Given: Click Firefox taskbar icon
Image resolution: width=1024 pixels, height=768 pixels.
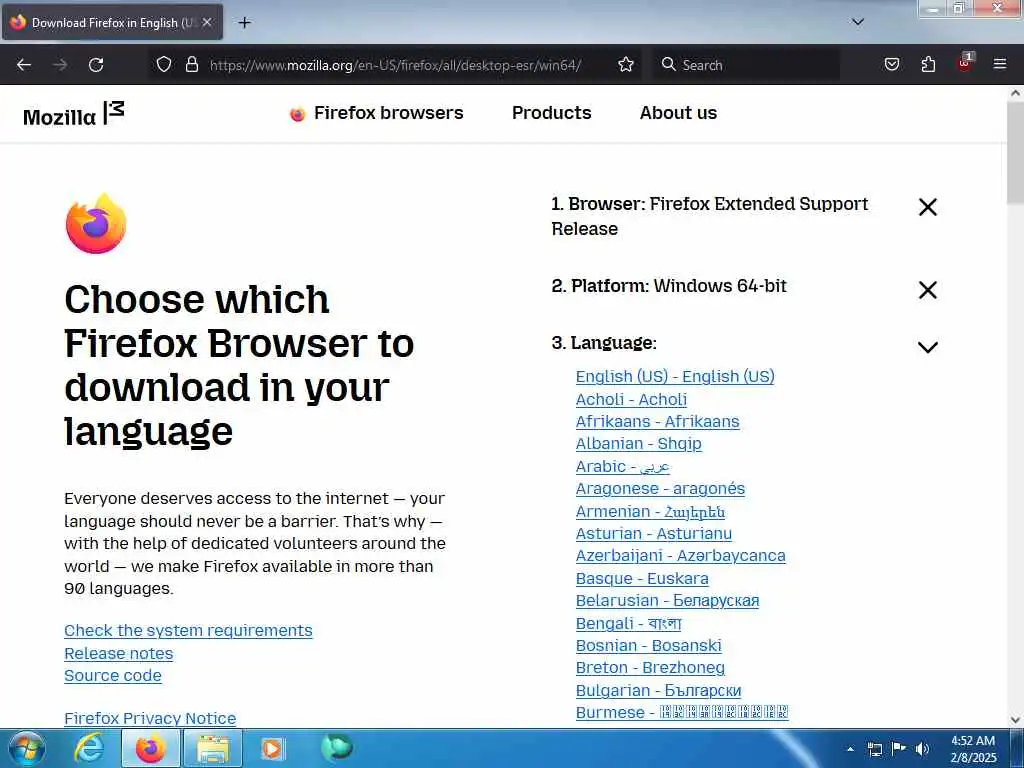Looking at the screenshot, I should click(150, 748).
